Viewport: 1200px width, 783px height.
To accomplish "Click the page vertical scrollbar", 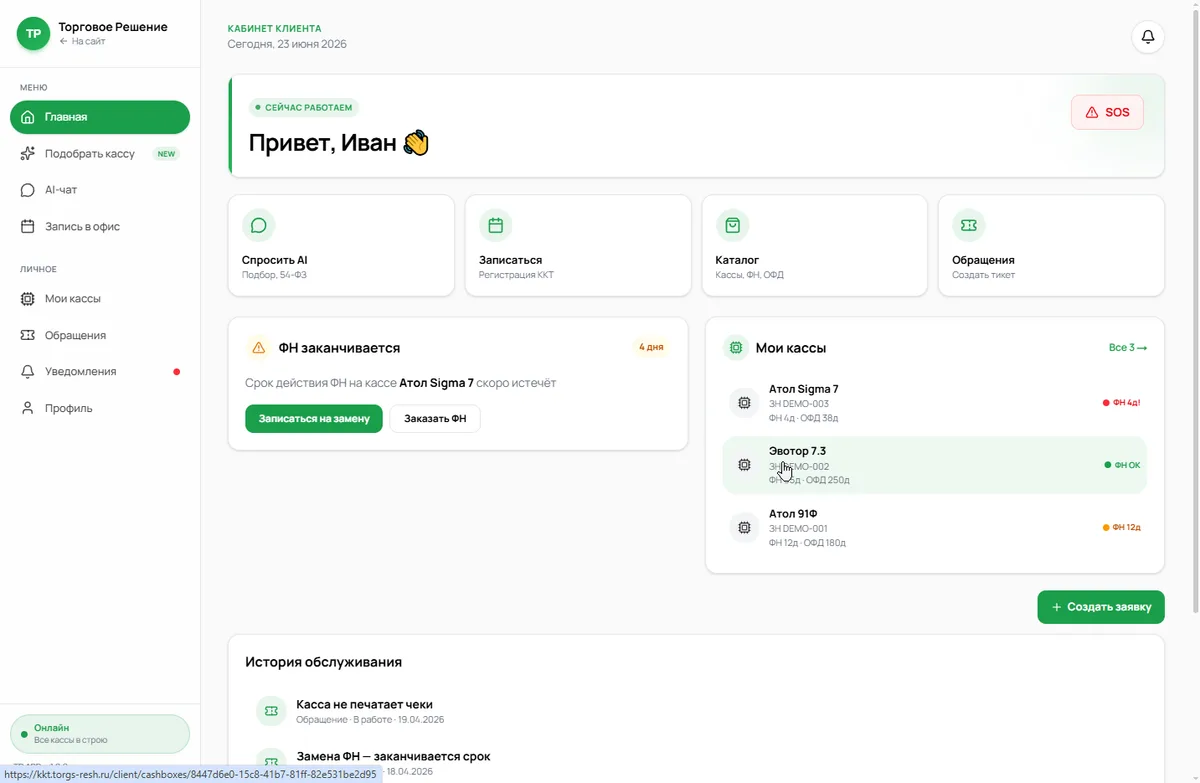I will coord(1194,310).
